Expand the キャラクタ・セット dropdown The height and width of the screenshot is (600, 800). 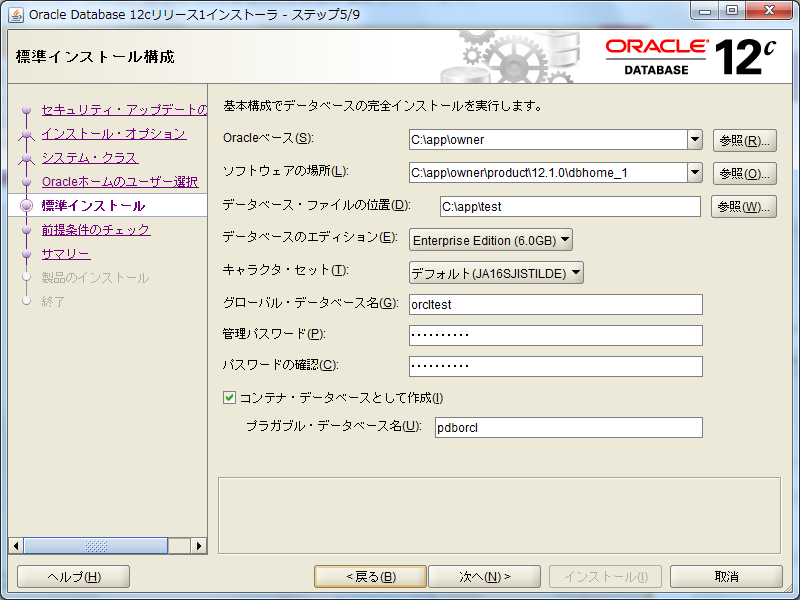click(496, 273)
